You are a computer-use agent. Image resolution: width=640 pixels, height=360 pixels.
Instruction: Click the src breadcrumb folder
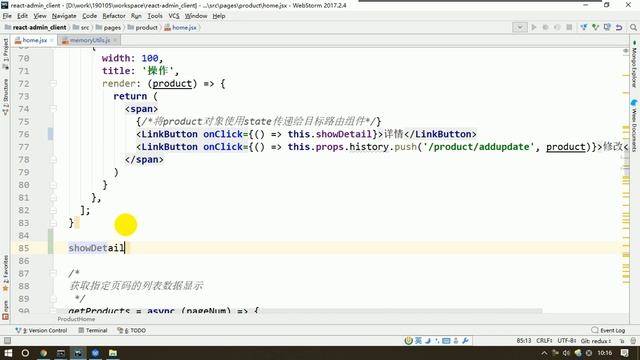pos(81,27)
